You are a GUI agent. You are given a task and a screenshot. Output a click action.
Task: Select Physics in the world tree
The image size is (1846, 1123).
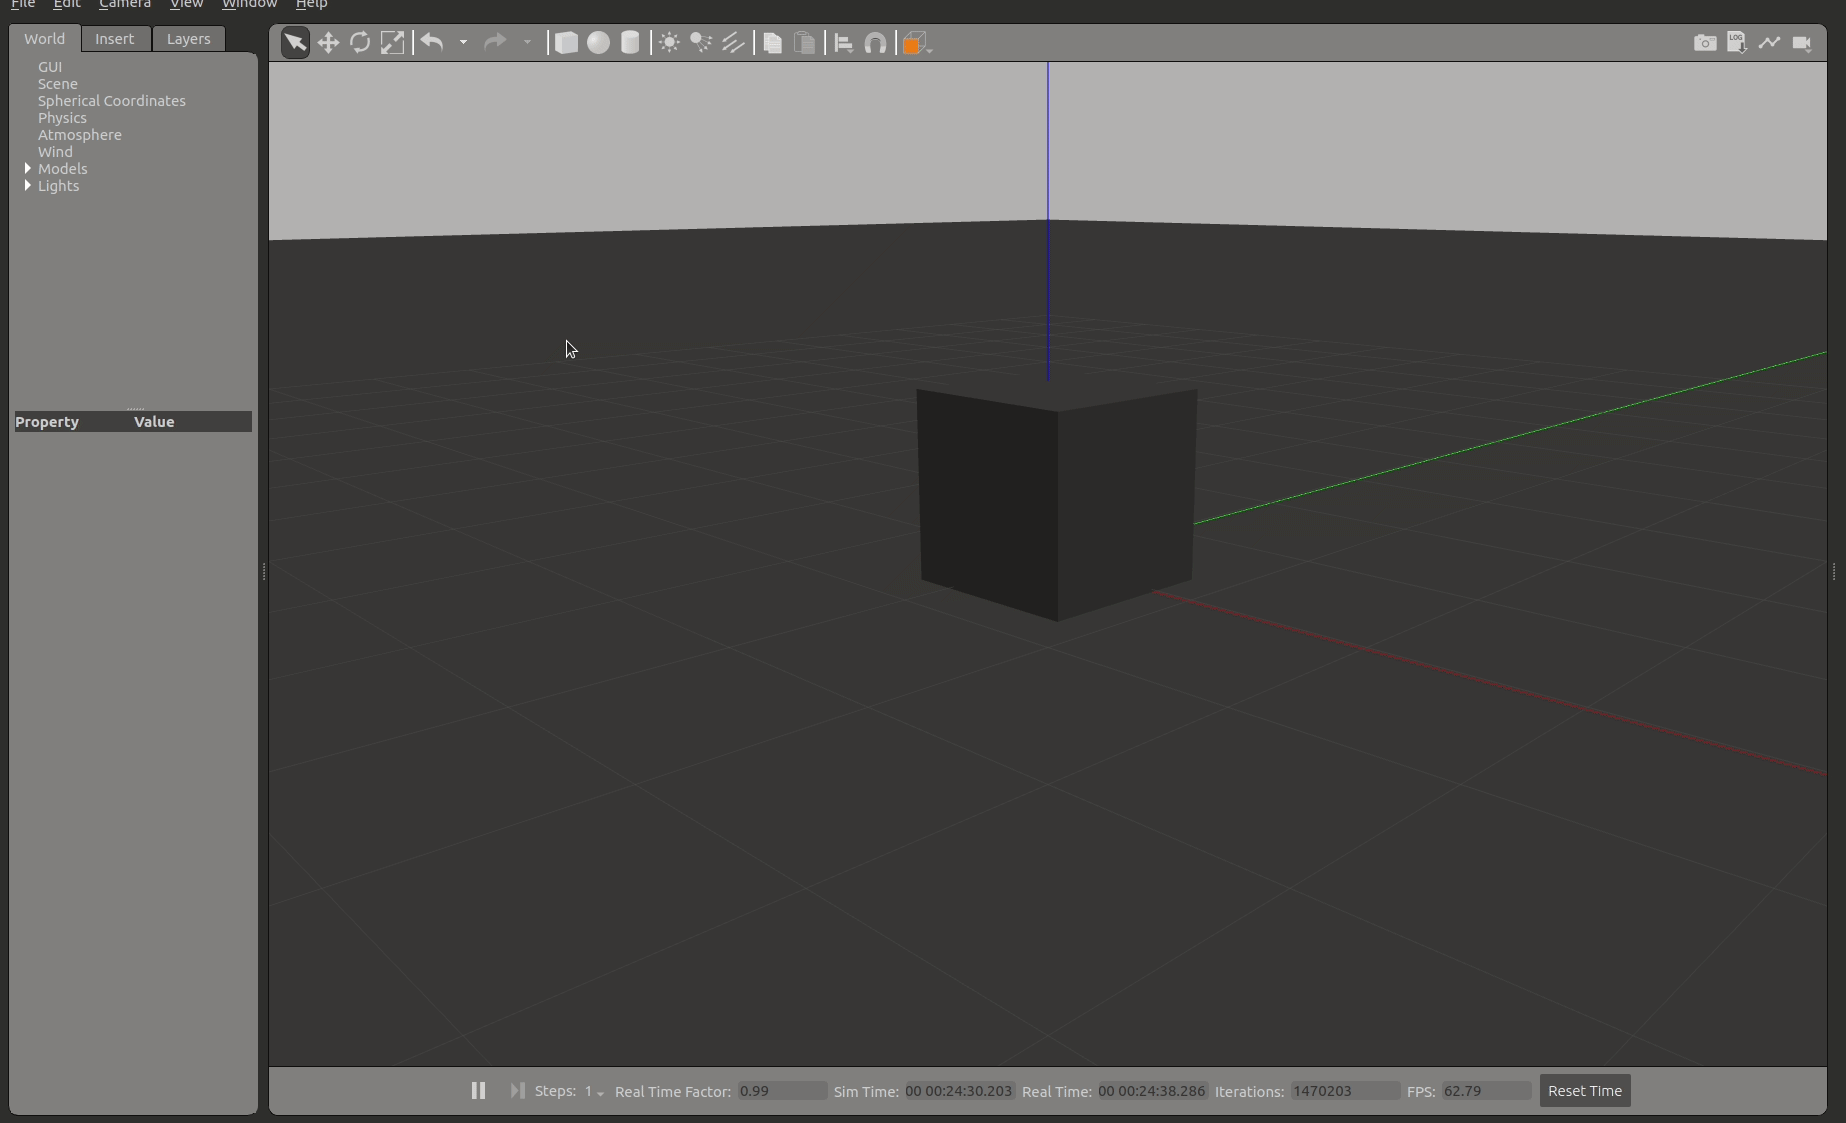(x=62, y=118)
